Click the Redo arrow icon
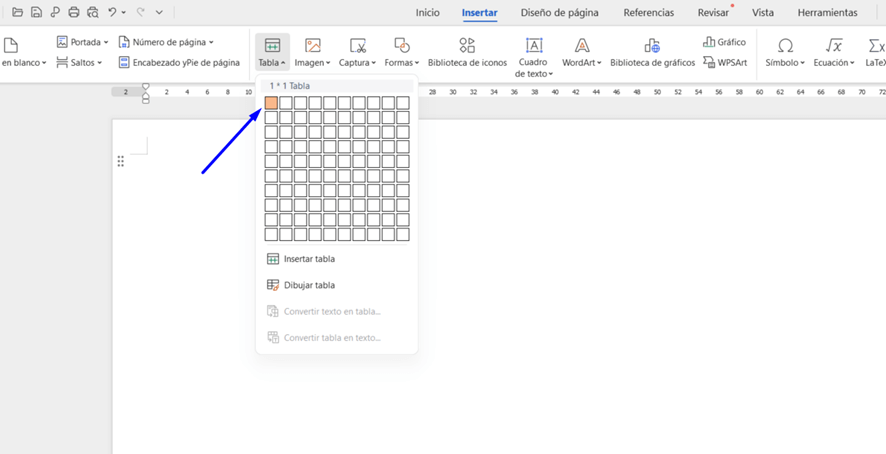The height and width of the screenshot is (454, 886). 140,12
